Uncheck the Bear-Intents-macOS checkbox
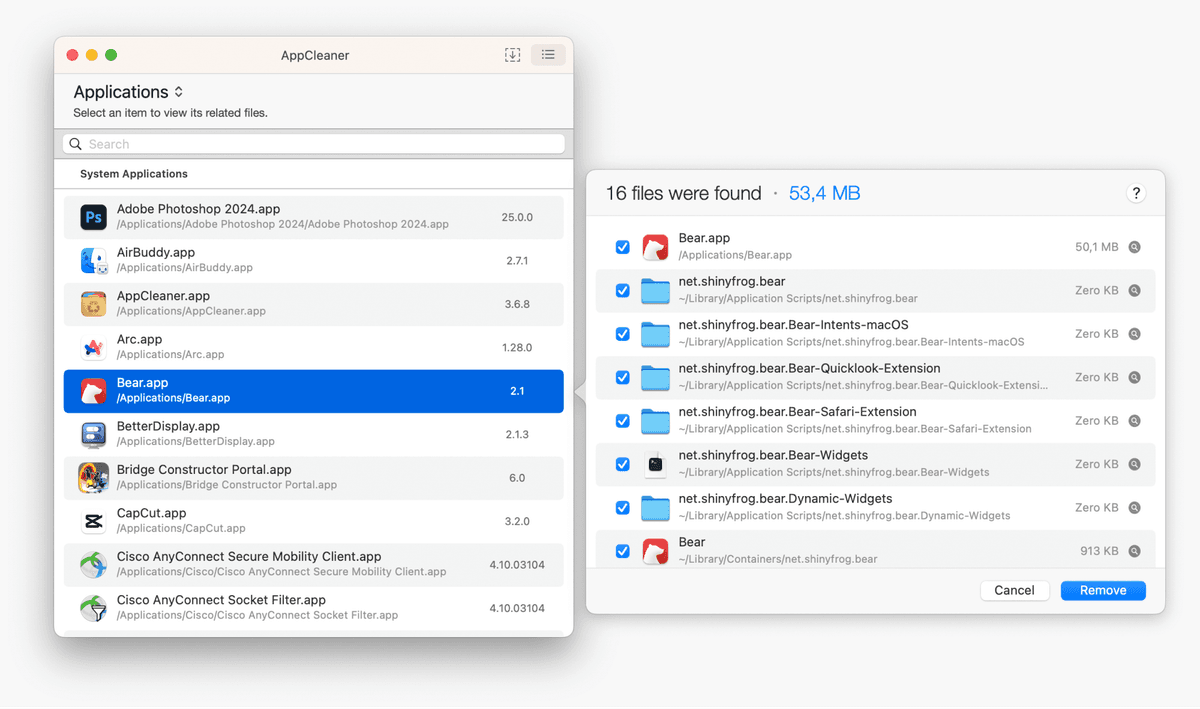 pos(623,334)
